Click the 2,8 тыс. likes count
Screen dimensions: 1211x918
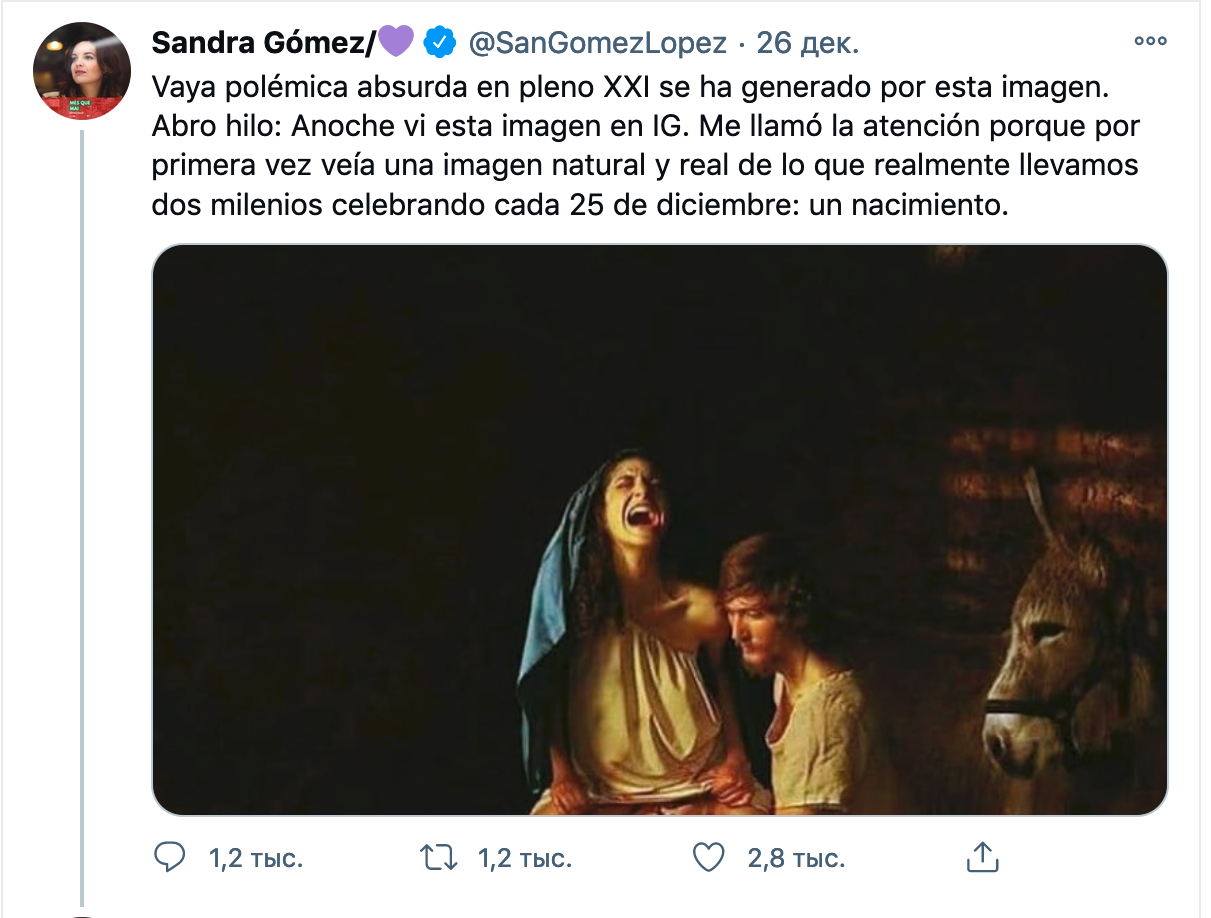797,858
